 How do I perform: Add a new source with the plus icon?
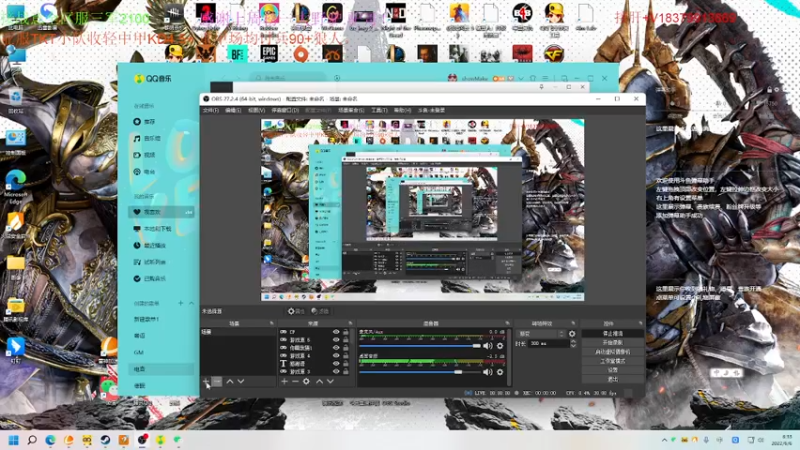coord(285,381)
